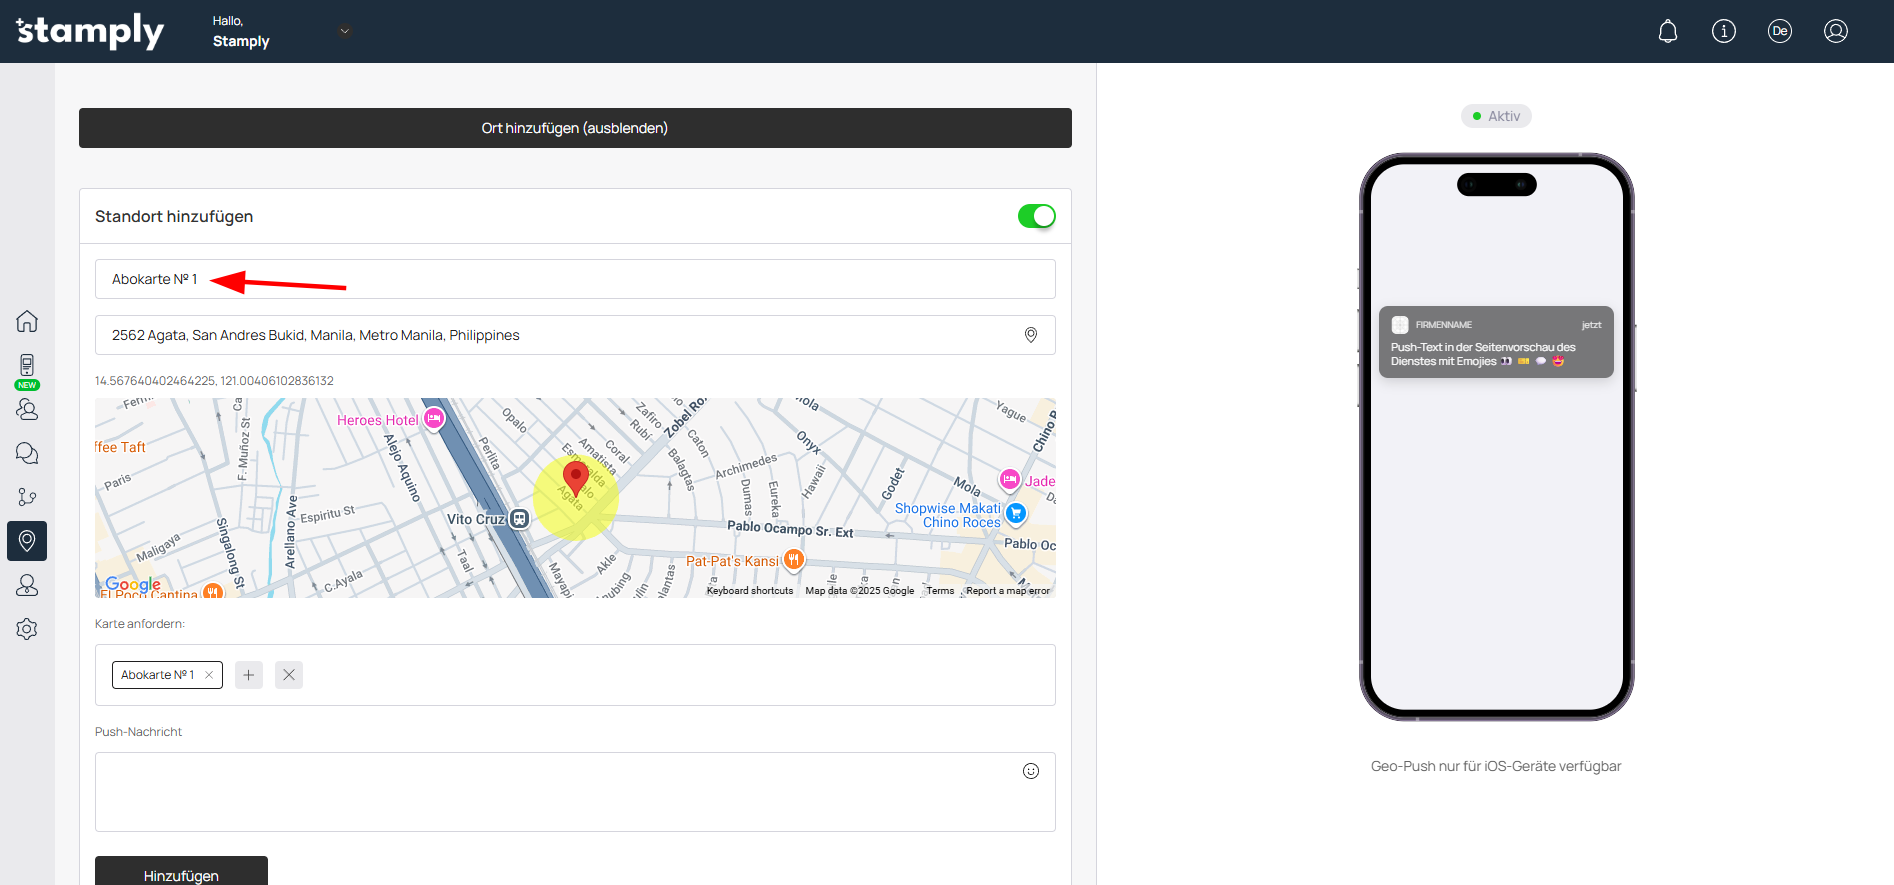
Task: Open the chat messages sidebar icon
Action: click(x=27, y=453)
